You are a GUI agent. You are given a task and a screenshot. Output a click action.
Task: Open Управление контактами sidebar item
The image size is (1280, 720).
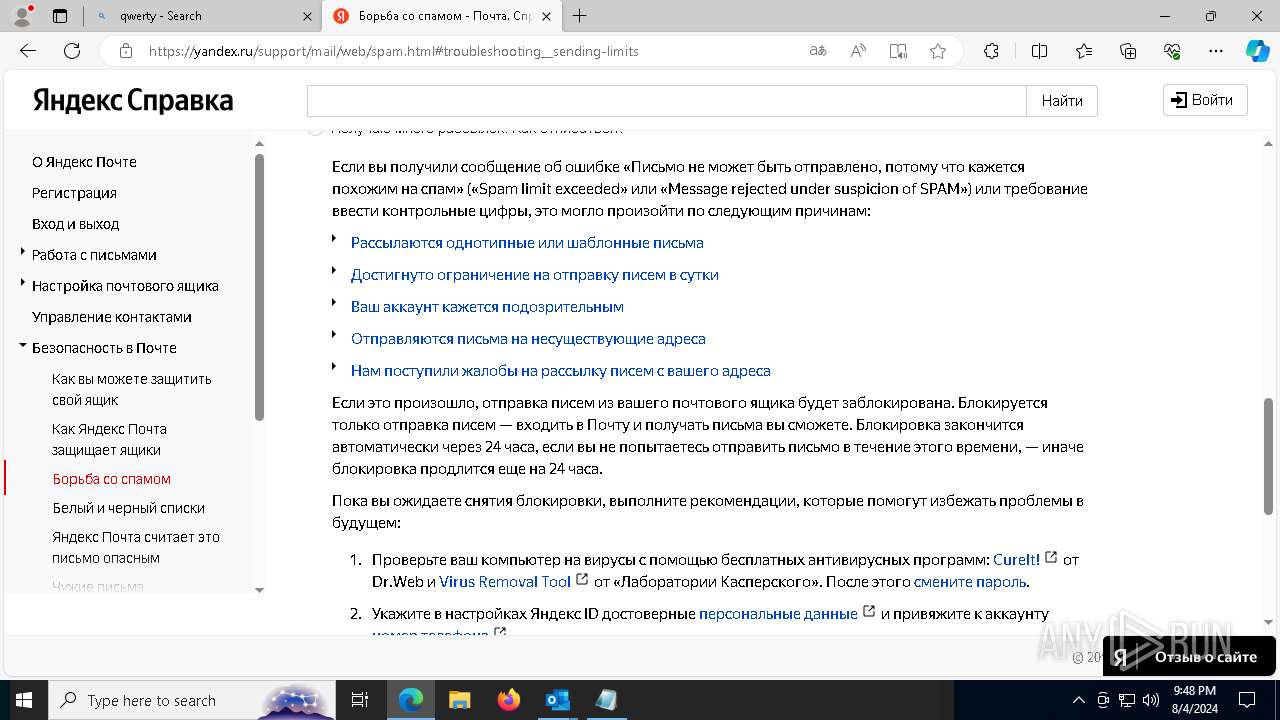pos(111,316)
